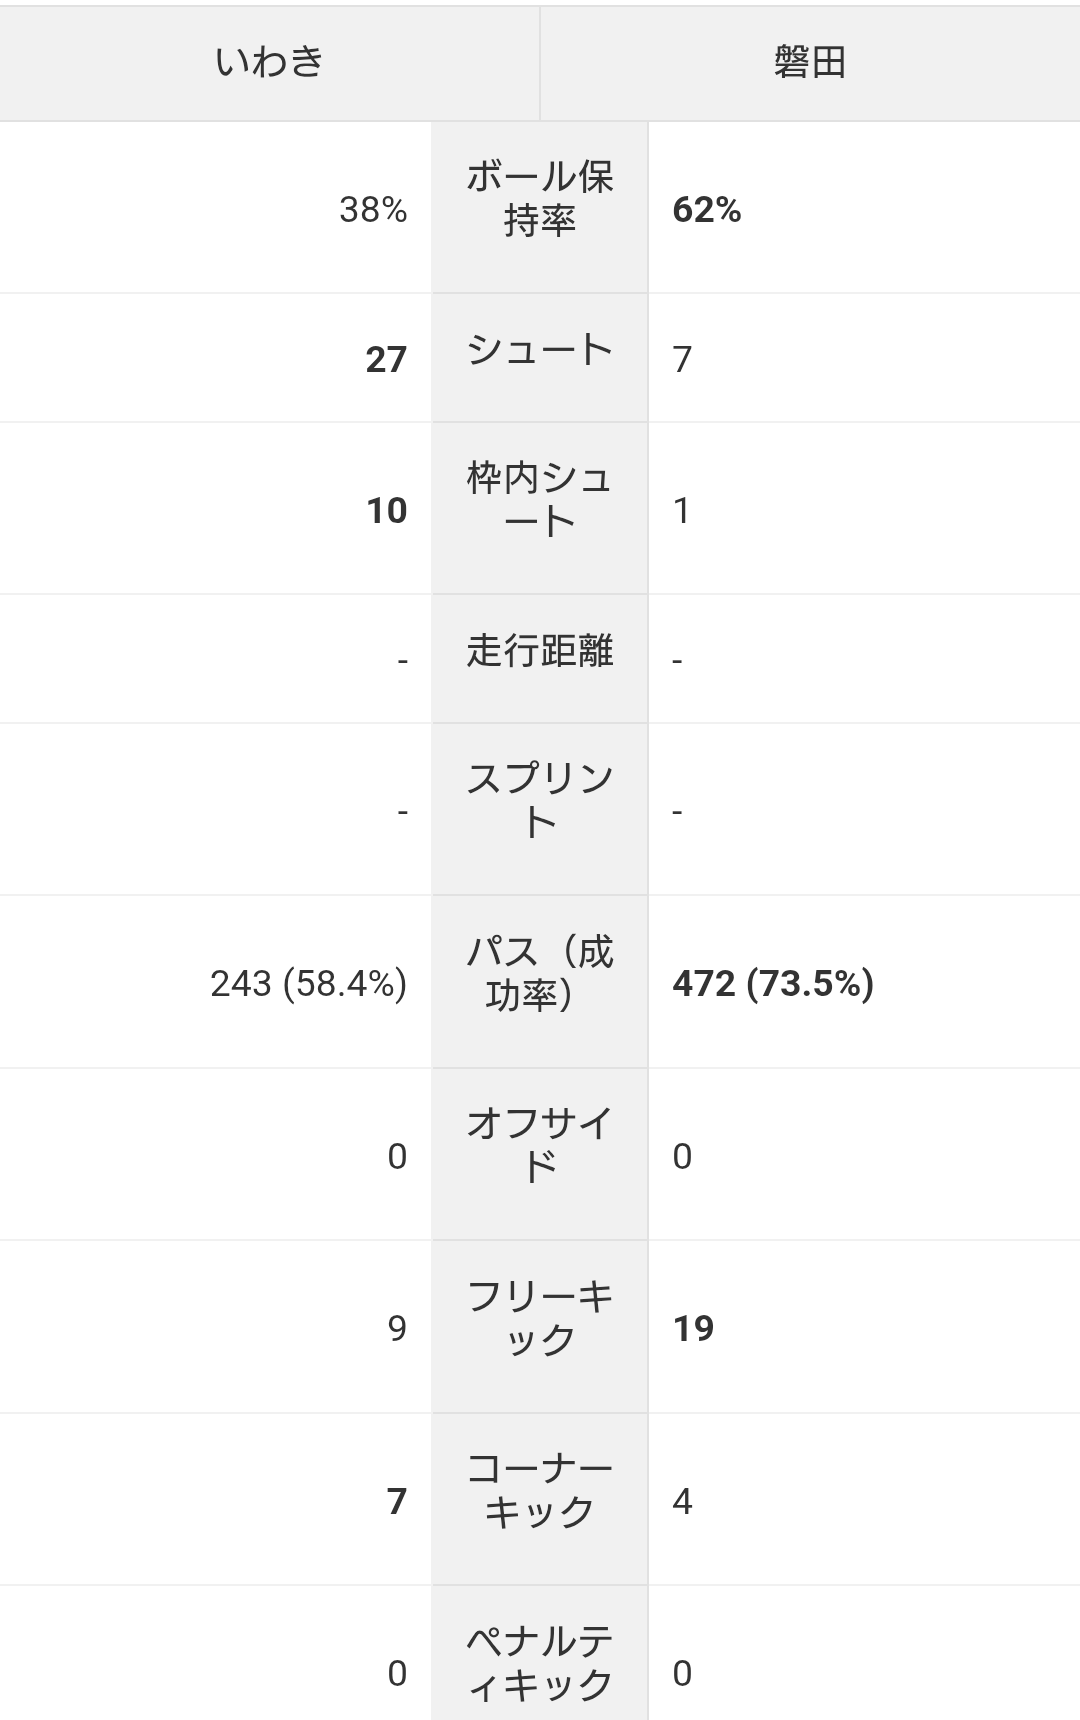The width and height of the screenshot is (1080, 1720).
Task: Tap the フリーキック stat label
Action: [x=540, y=1318]
